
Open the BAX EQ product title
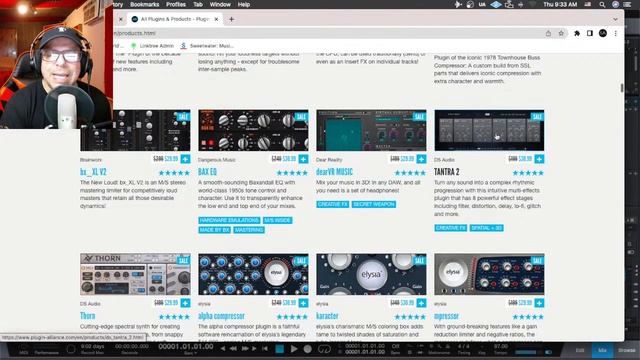pos(207,172)
